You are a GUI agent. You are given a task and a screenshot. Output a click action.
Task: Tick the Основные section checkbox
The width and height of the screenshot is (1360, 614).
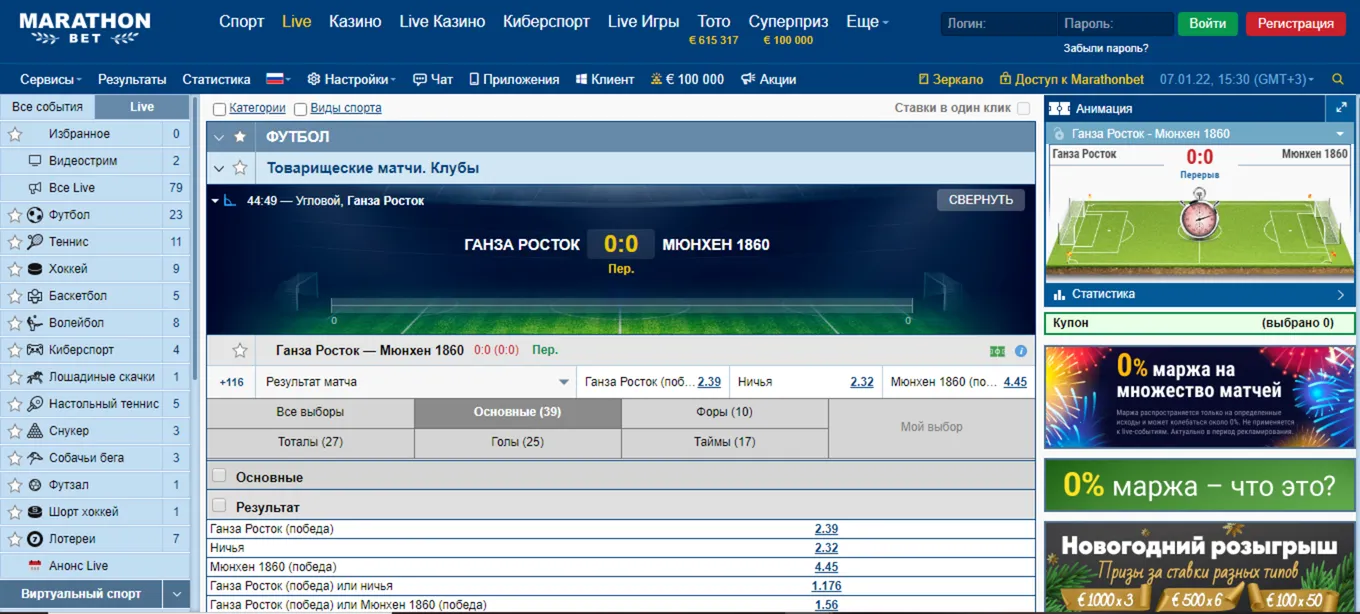pos(219,476)
